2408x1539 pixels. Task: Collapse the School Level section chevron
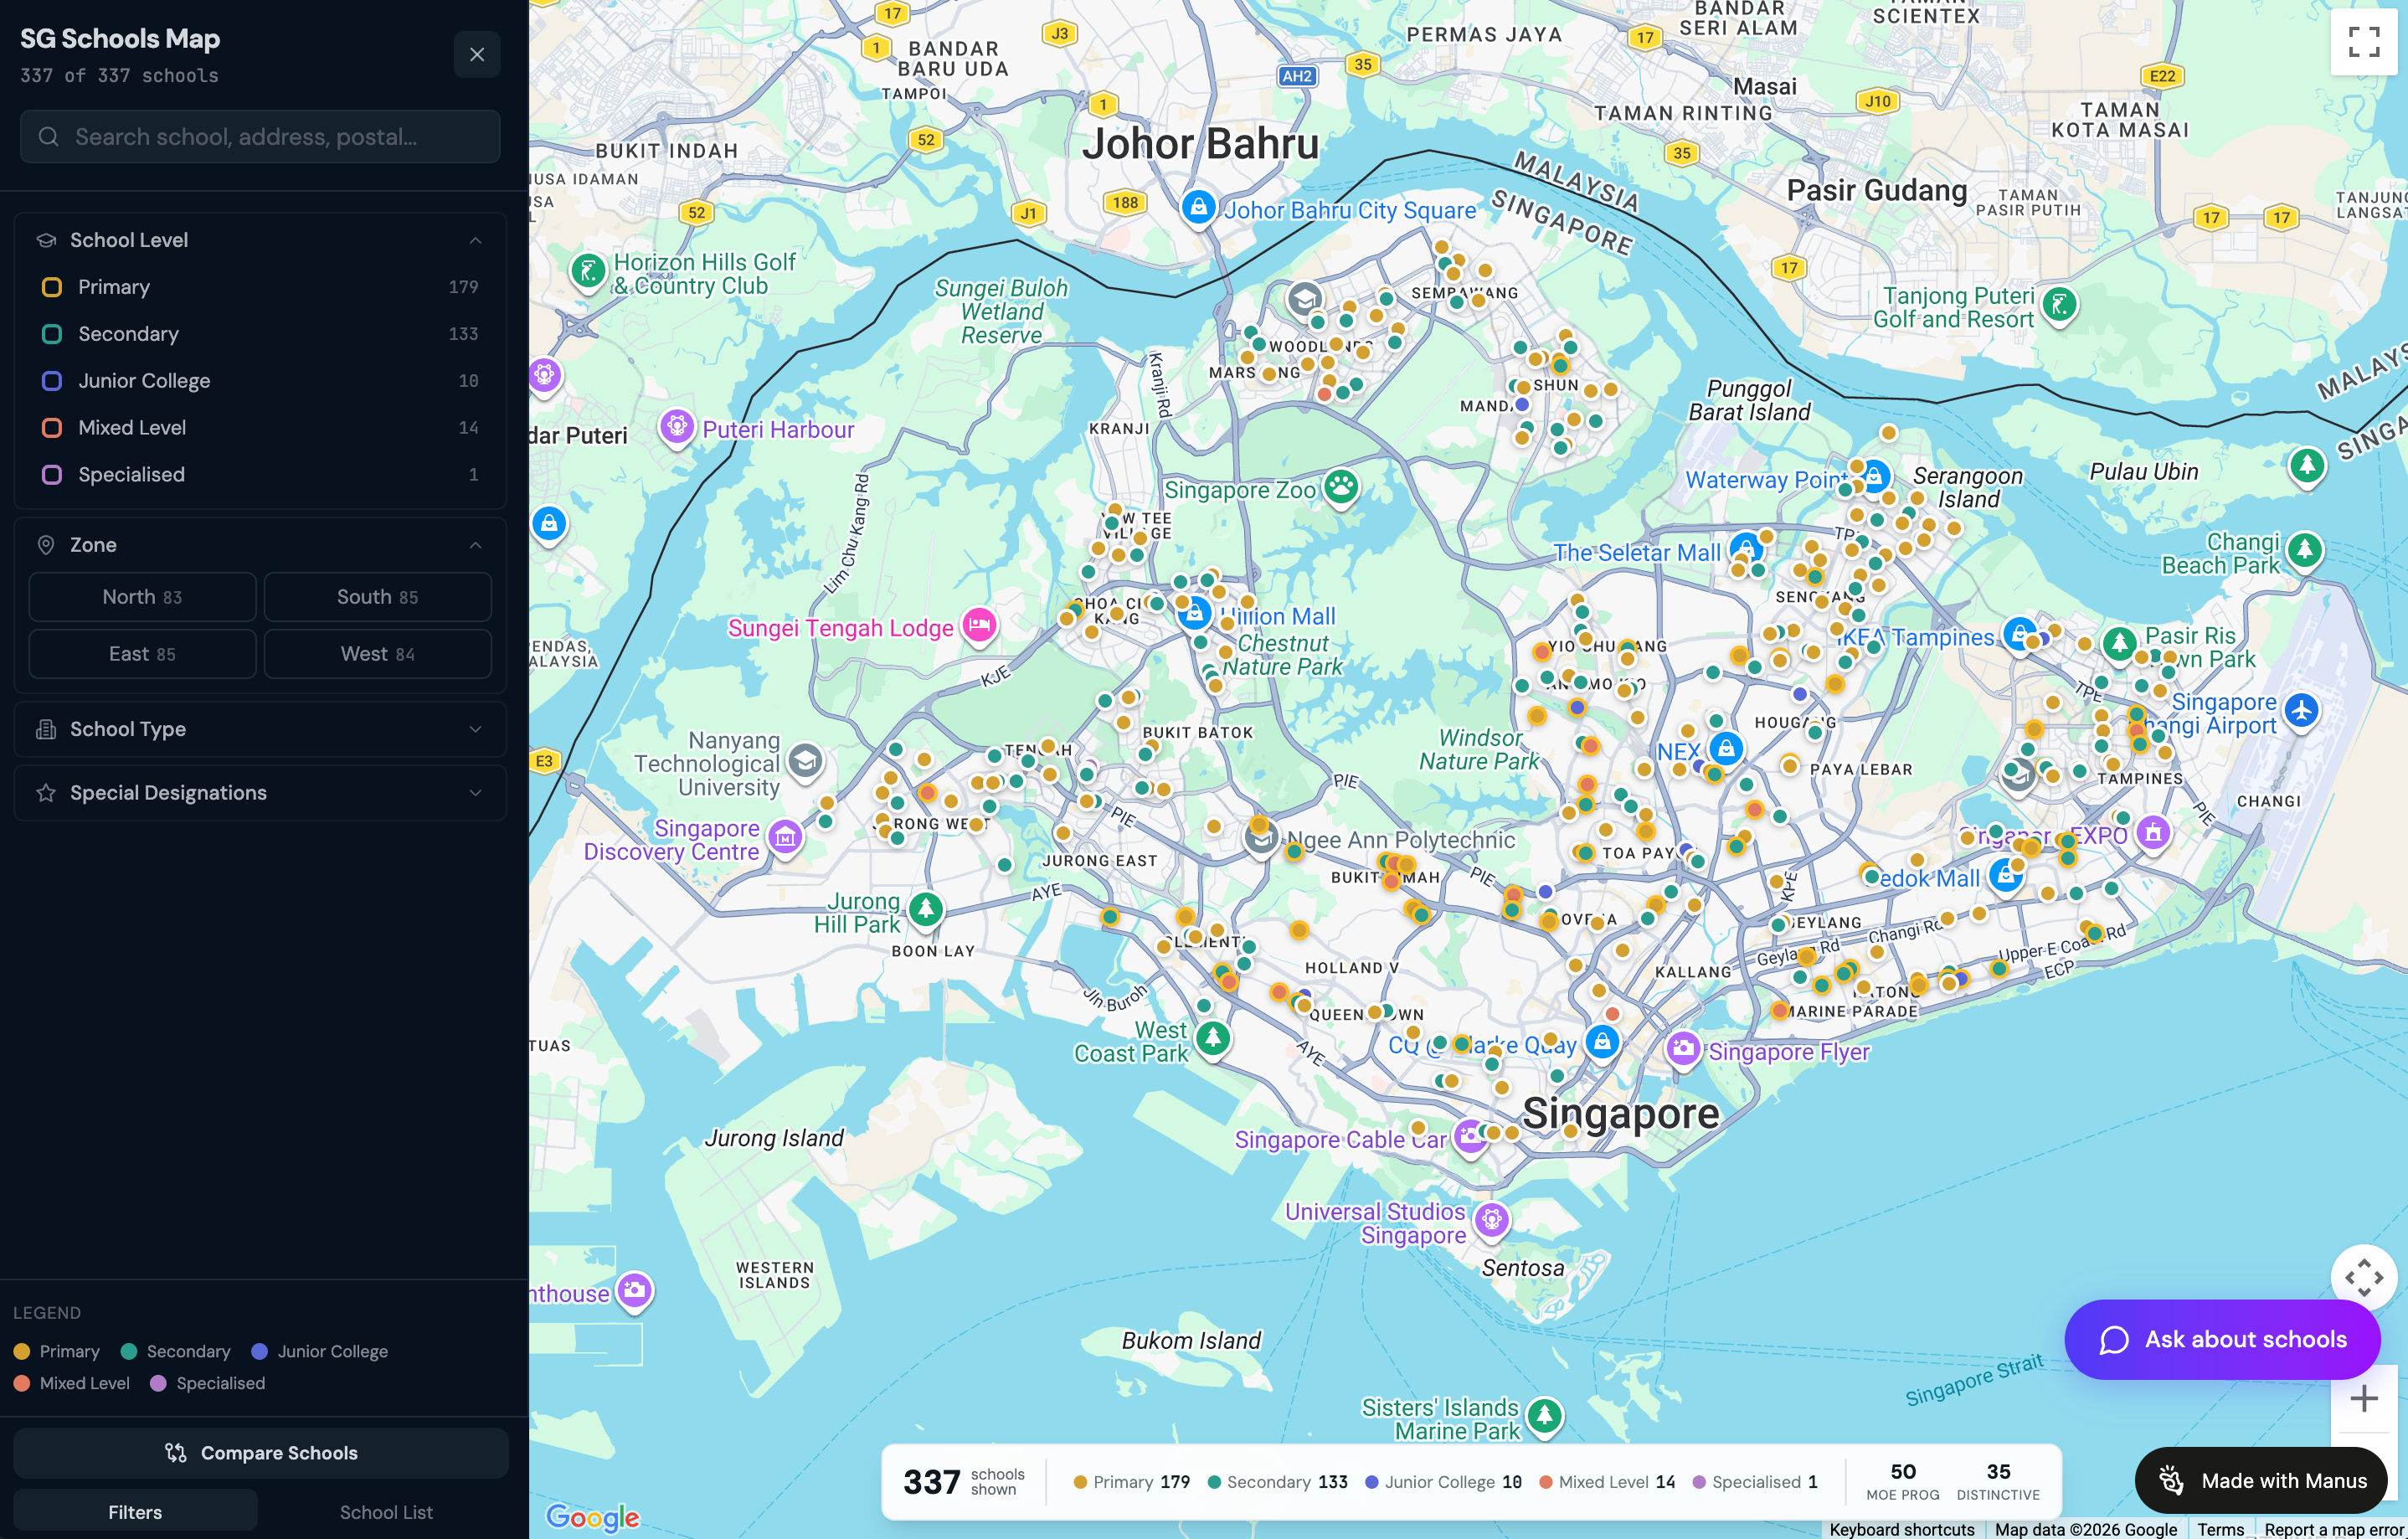(x=476, y=240)
